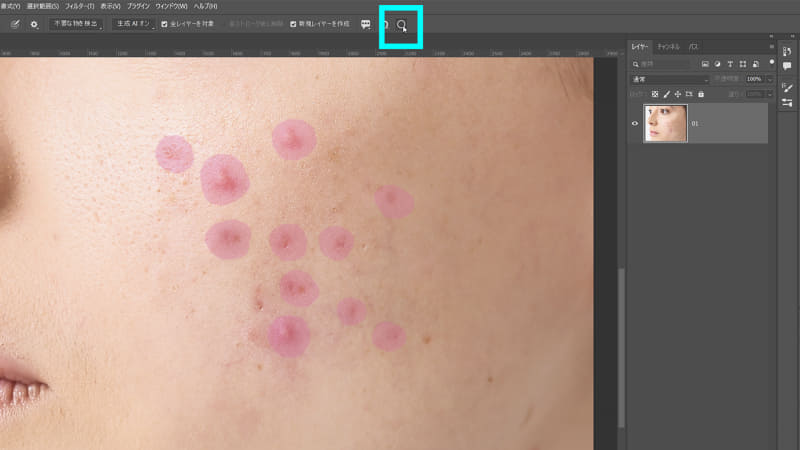Image resolution: width=800 pixels, height=450 pixels.
Task: Collapse the Layers panel group with double arrows
Action: click(771, 36)
